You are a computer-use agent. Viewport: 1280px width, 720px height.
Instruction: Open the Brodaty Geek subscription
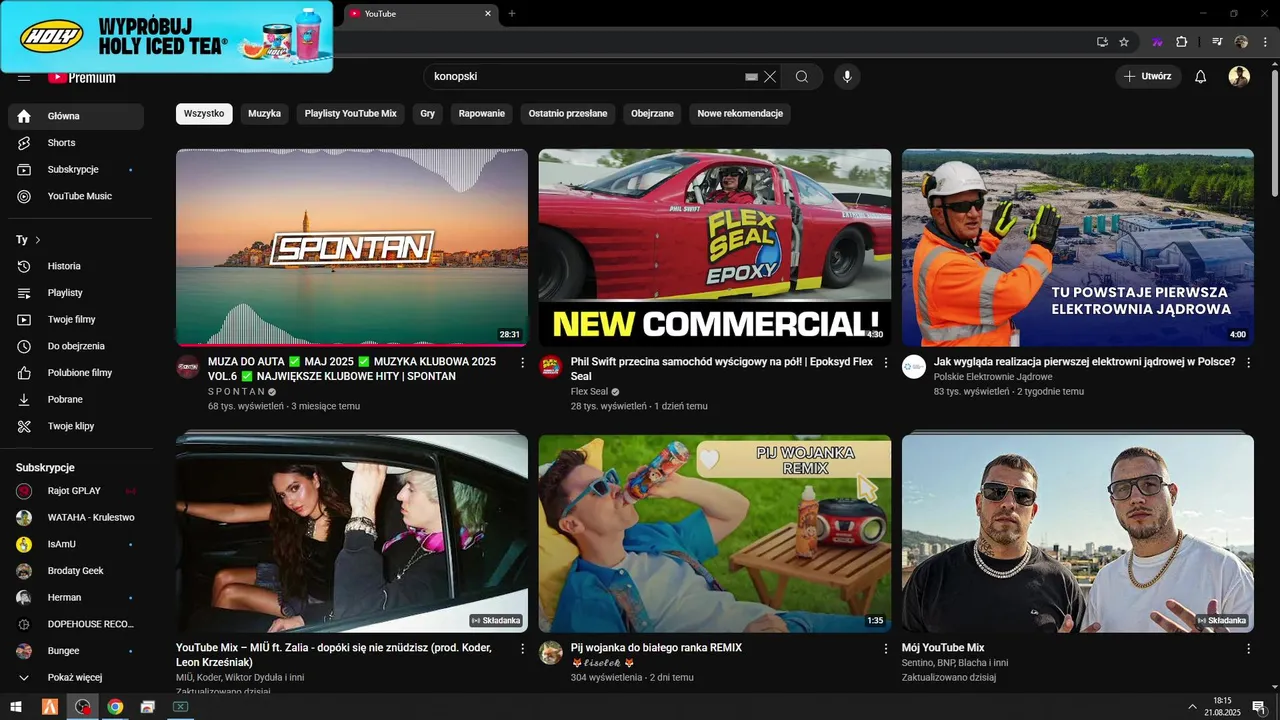tap(76, 571)
